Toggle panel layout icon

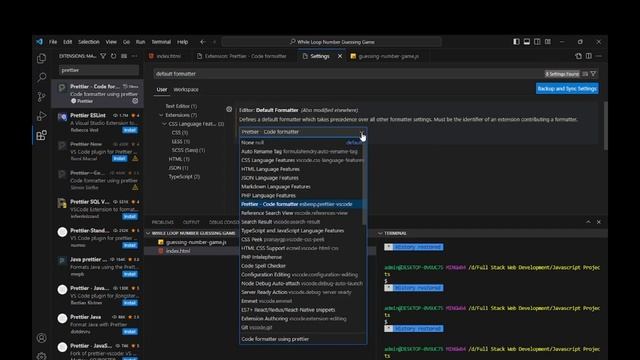coord(527,42)
